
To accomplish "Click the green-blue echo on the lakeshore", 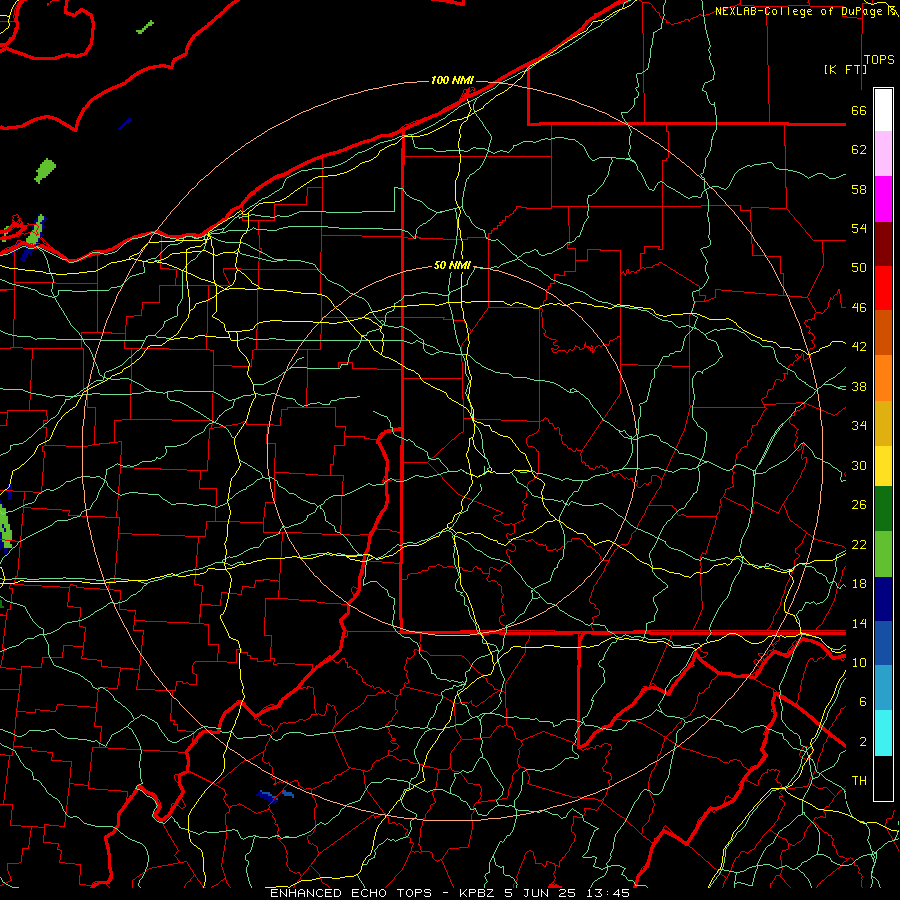I will coord(32,236).
